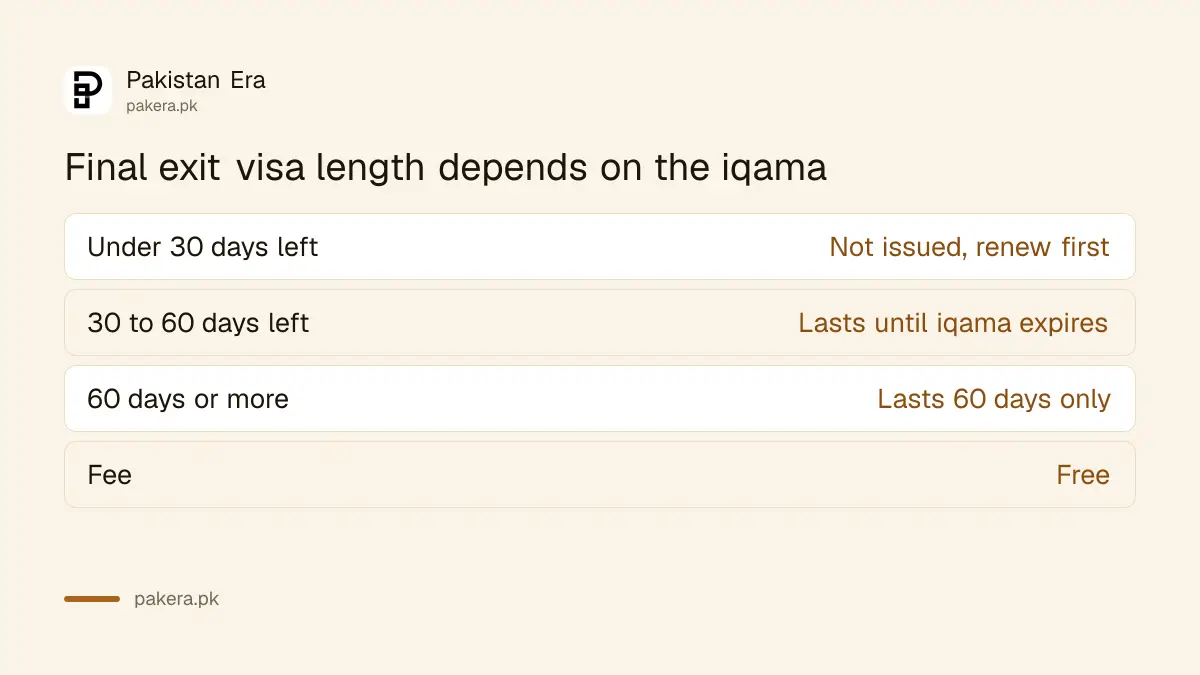Click the Not issued, renew first value
Screen dimensions: 1200x675
[969, 247]
